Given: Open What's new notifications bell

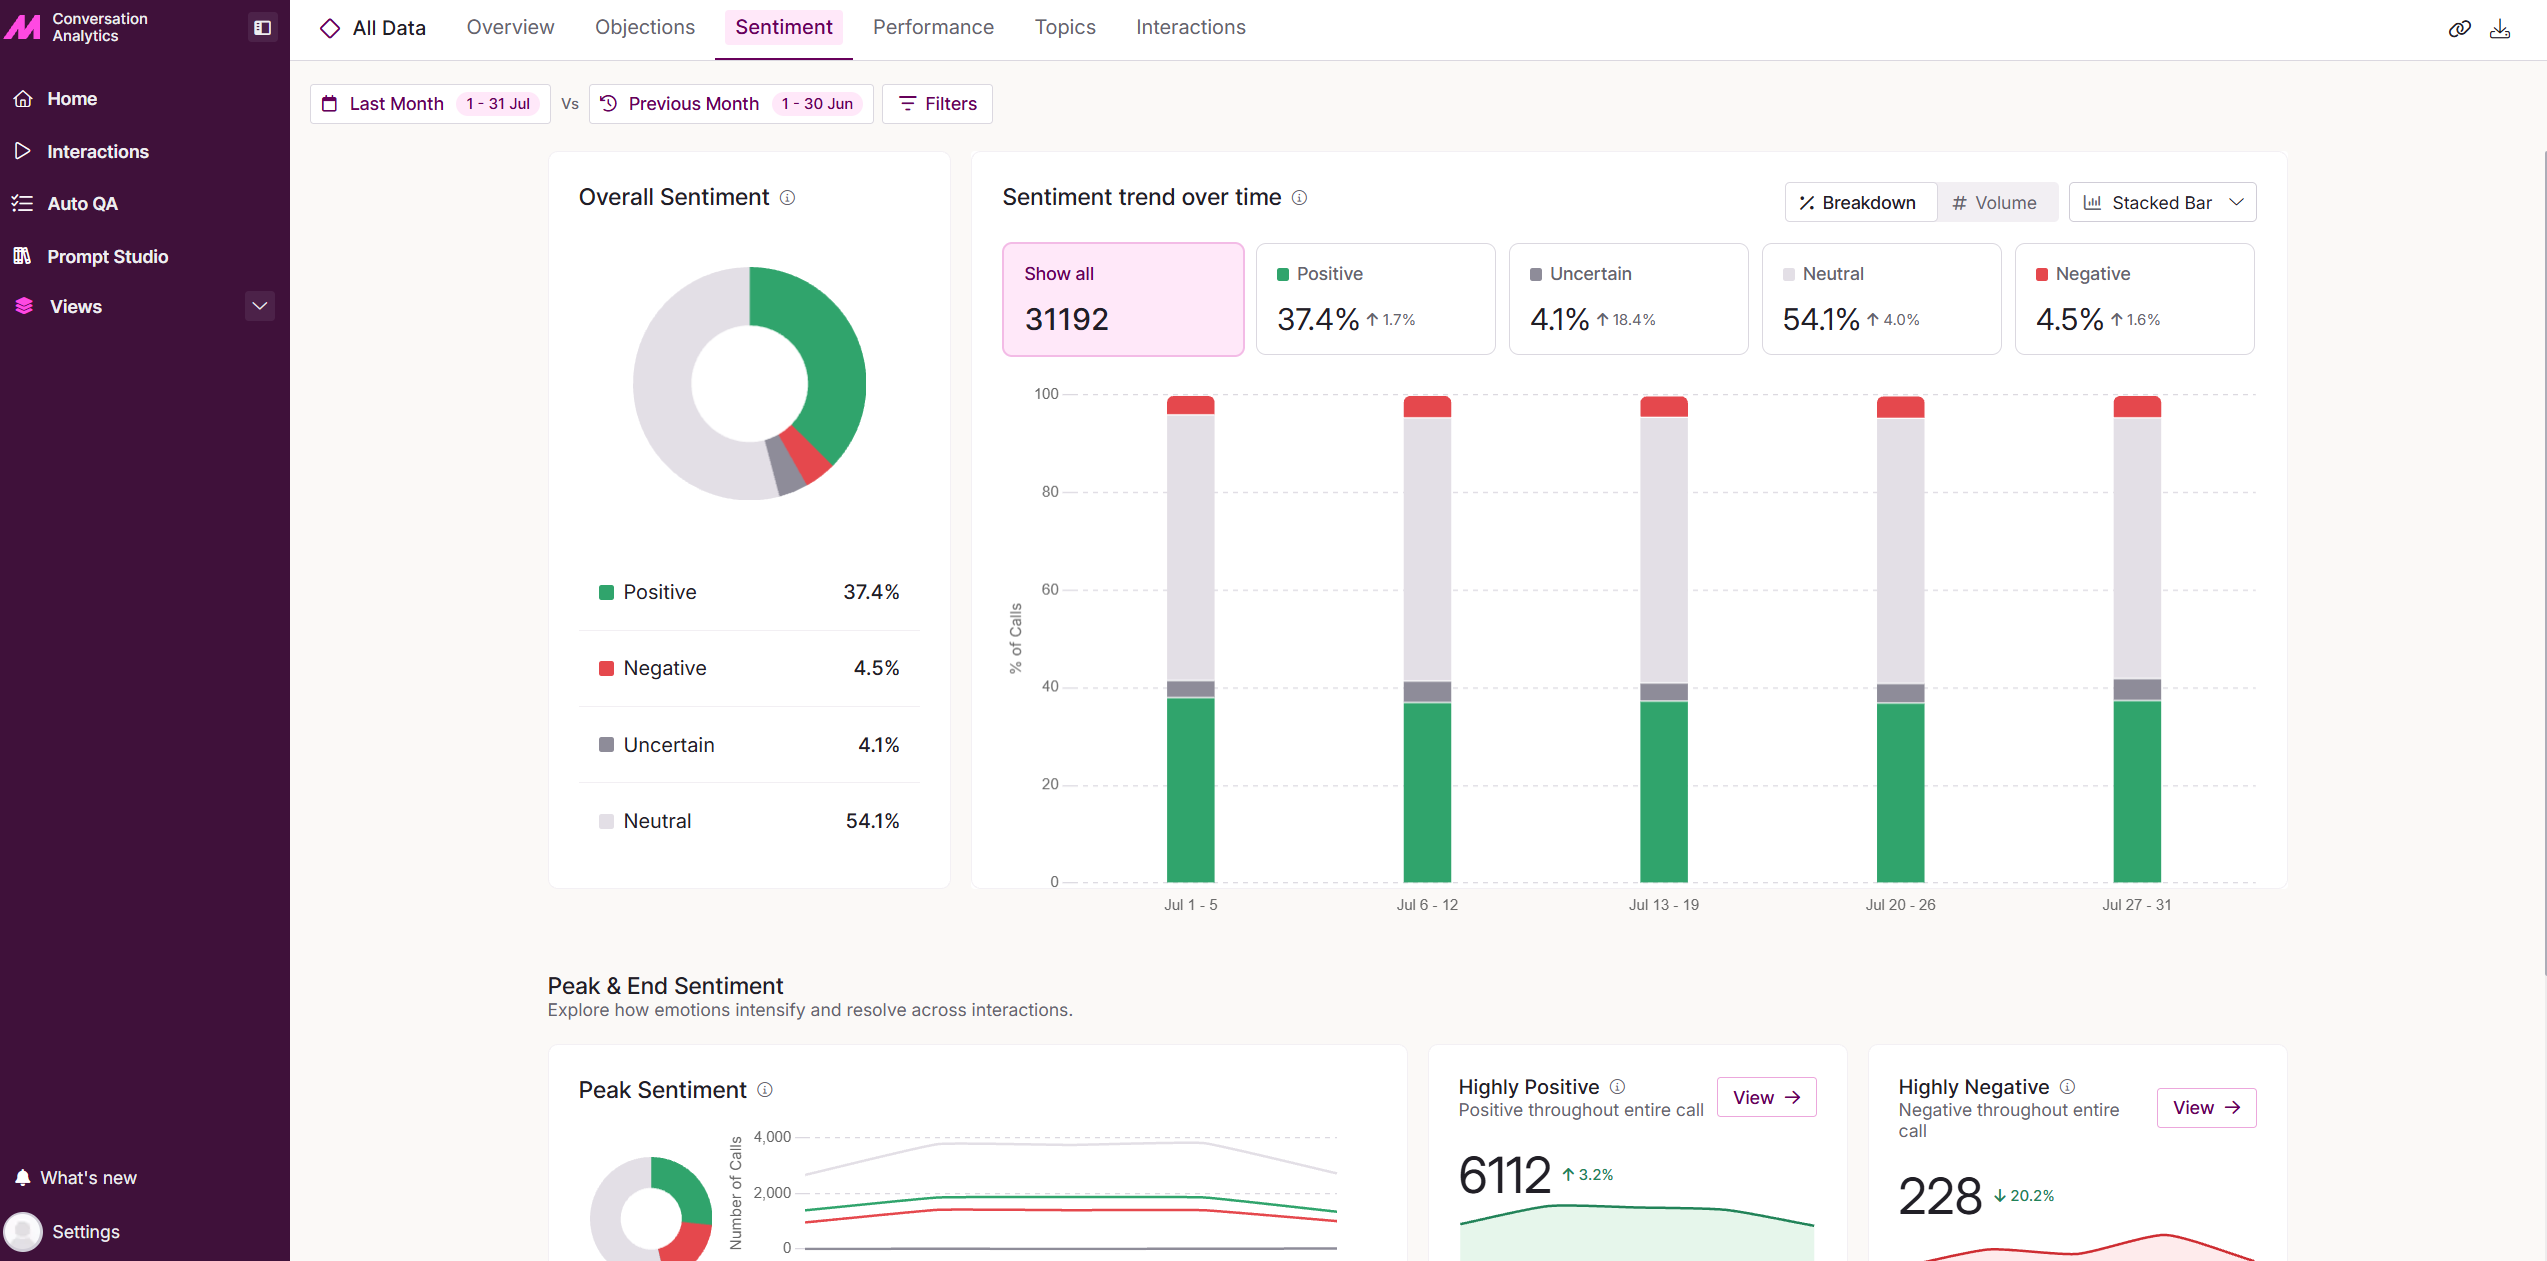Looking at the screenshot, I should point(23,1177).
